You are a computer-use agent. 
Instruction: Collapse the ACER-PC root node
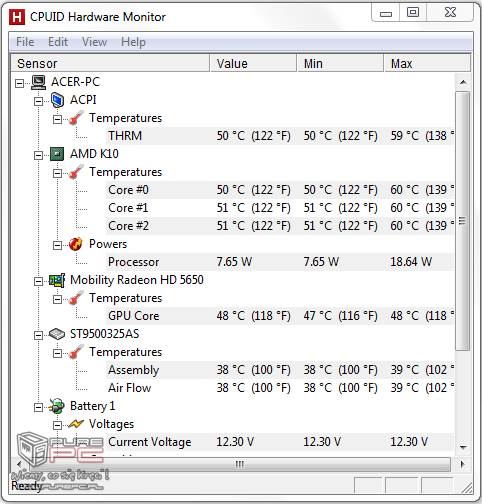20,83
